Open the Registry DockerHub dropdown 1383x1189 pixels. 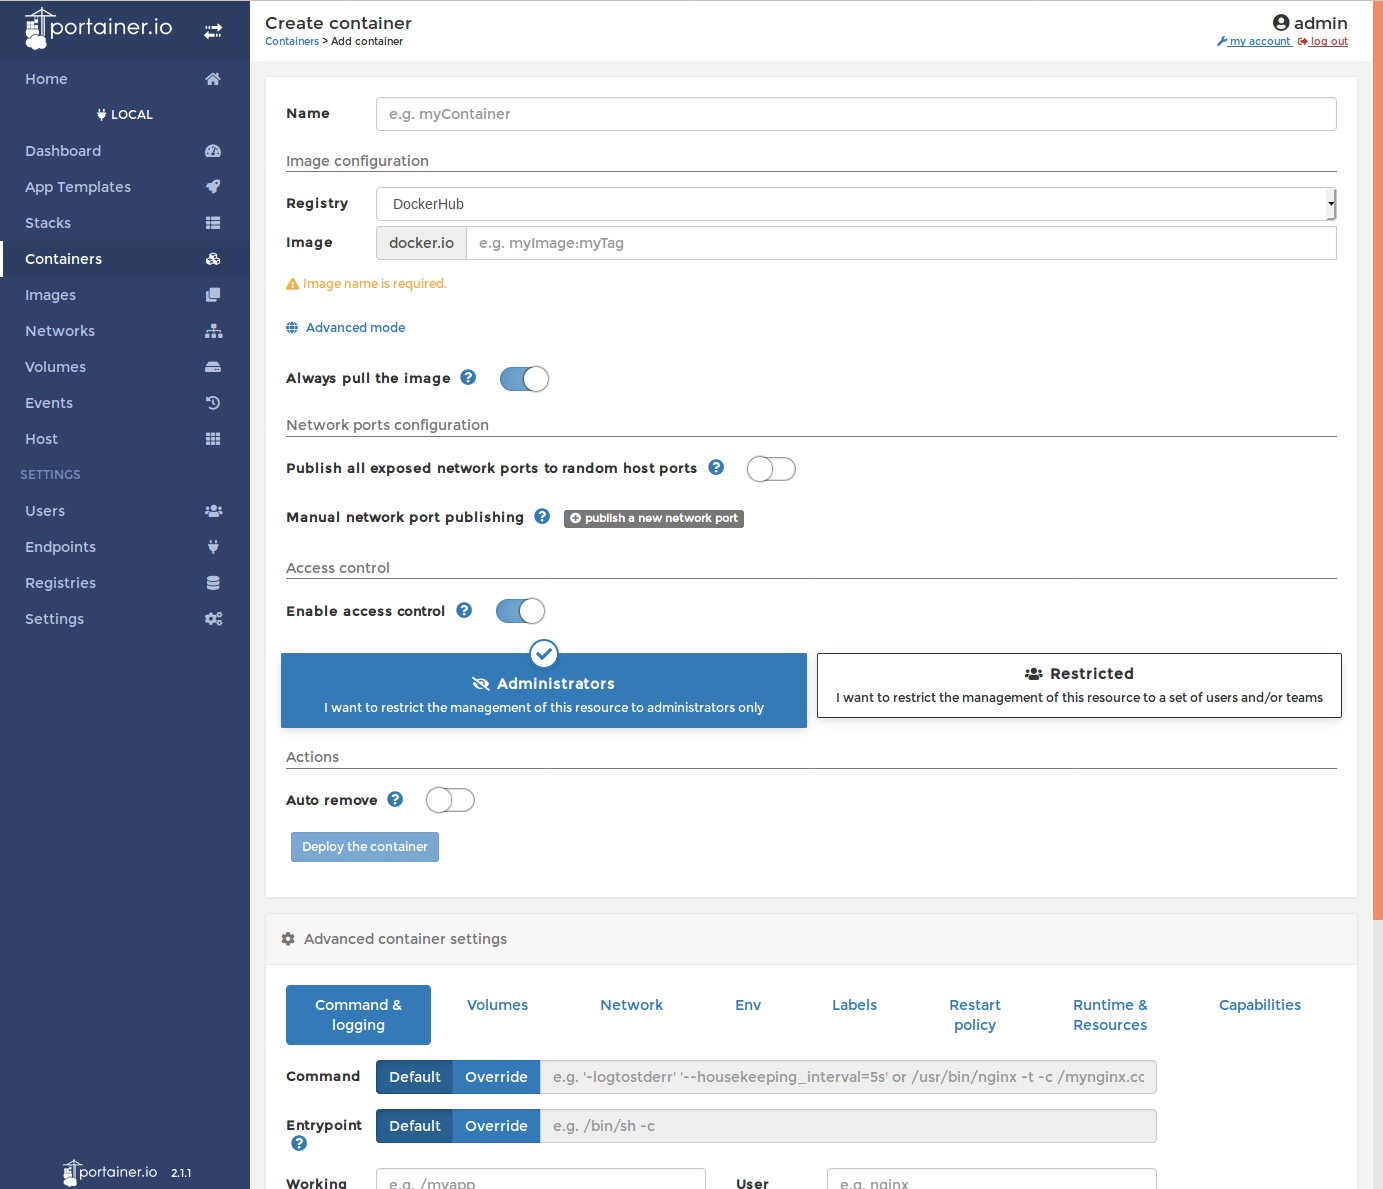(x=855, y=204)
